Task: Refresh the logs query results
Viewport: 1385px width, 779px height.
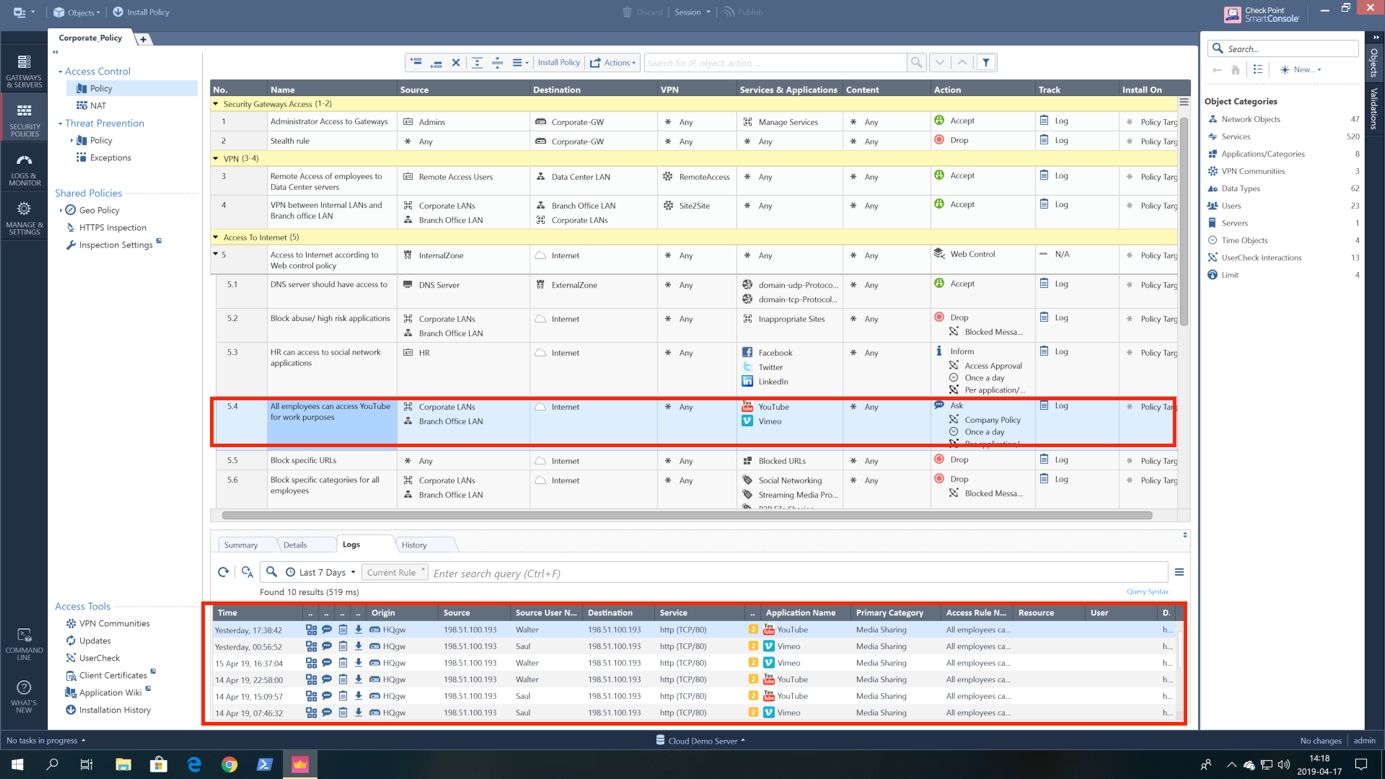Action: tap(223, 573)
